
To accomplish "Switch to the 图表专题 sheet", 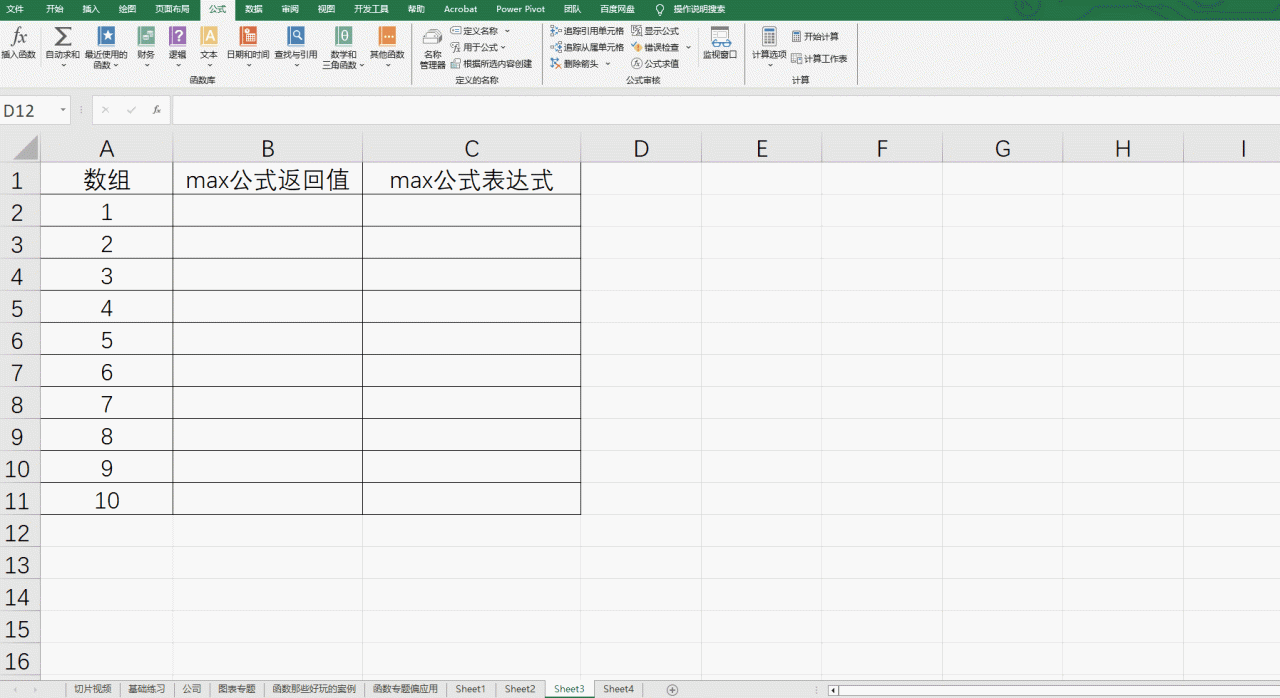I will pyautogui.click(x=237, y=689).
